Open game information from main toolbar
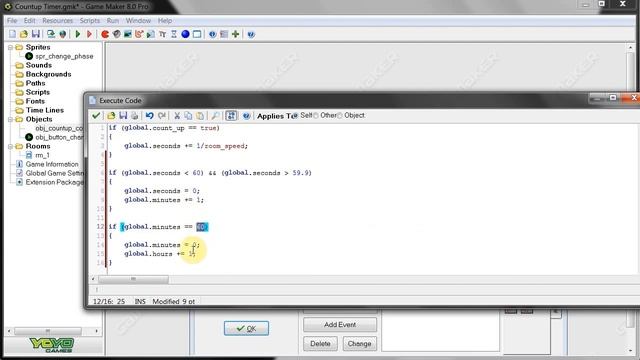Screen dimensions: 640x360 (212, 34)
